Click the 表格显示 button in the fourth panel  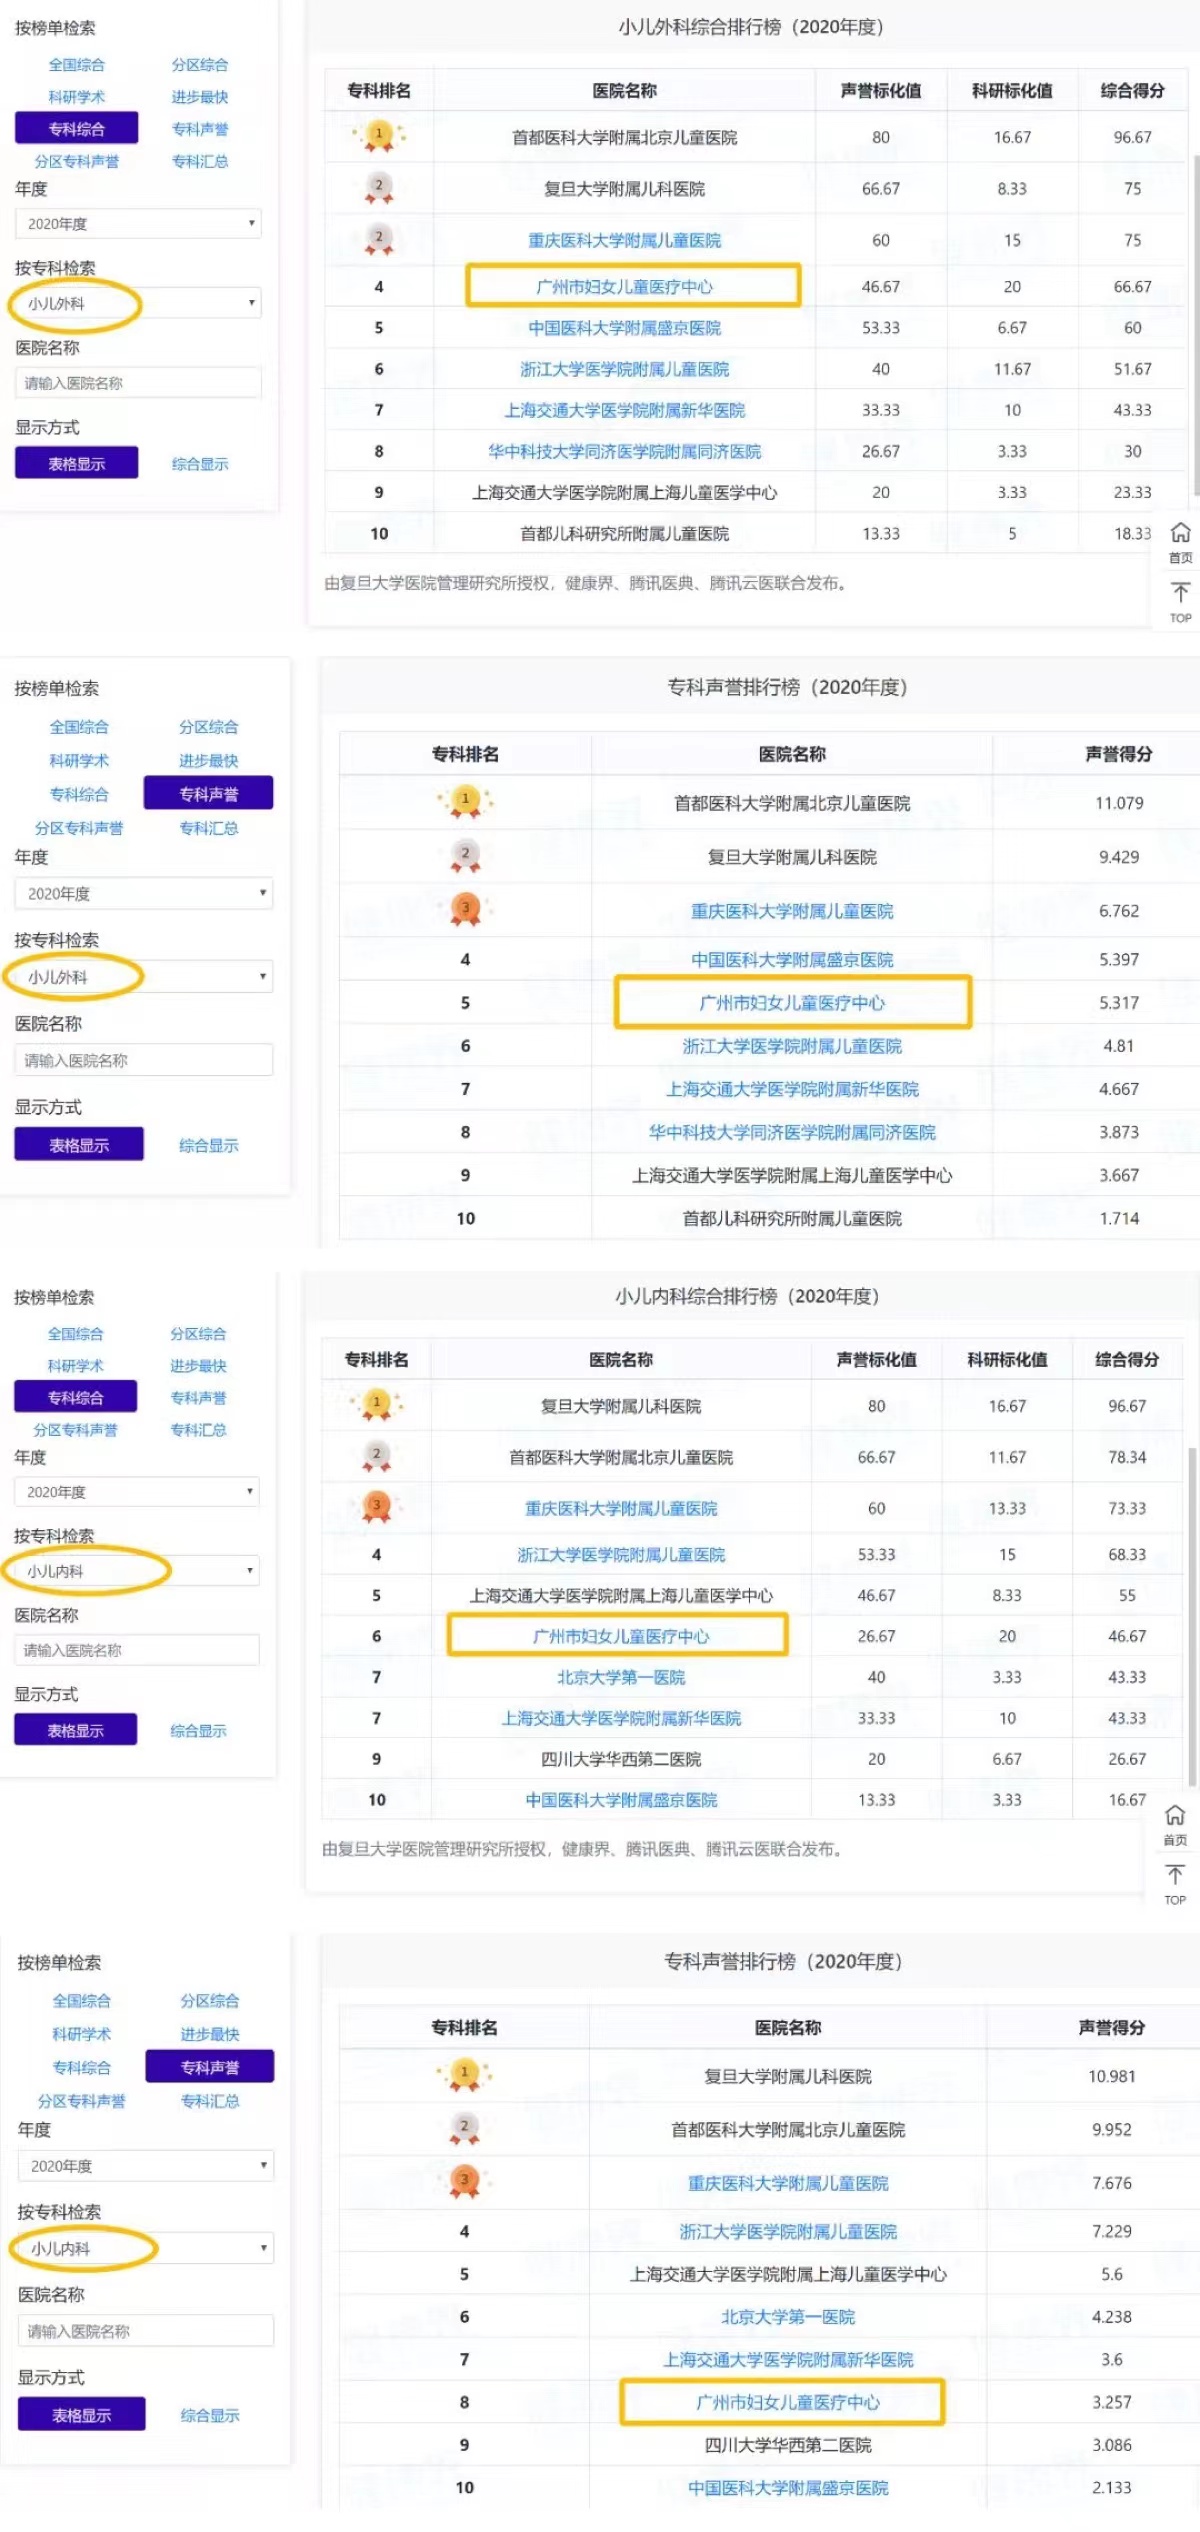[82, 2414]
